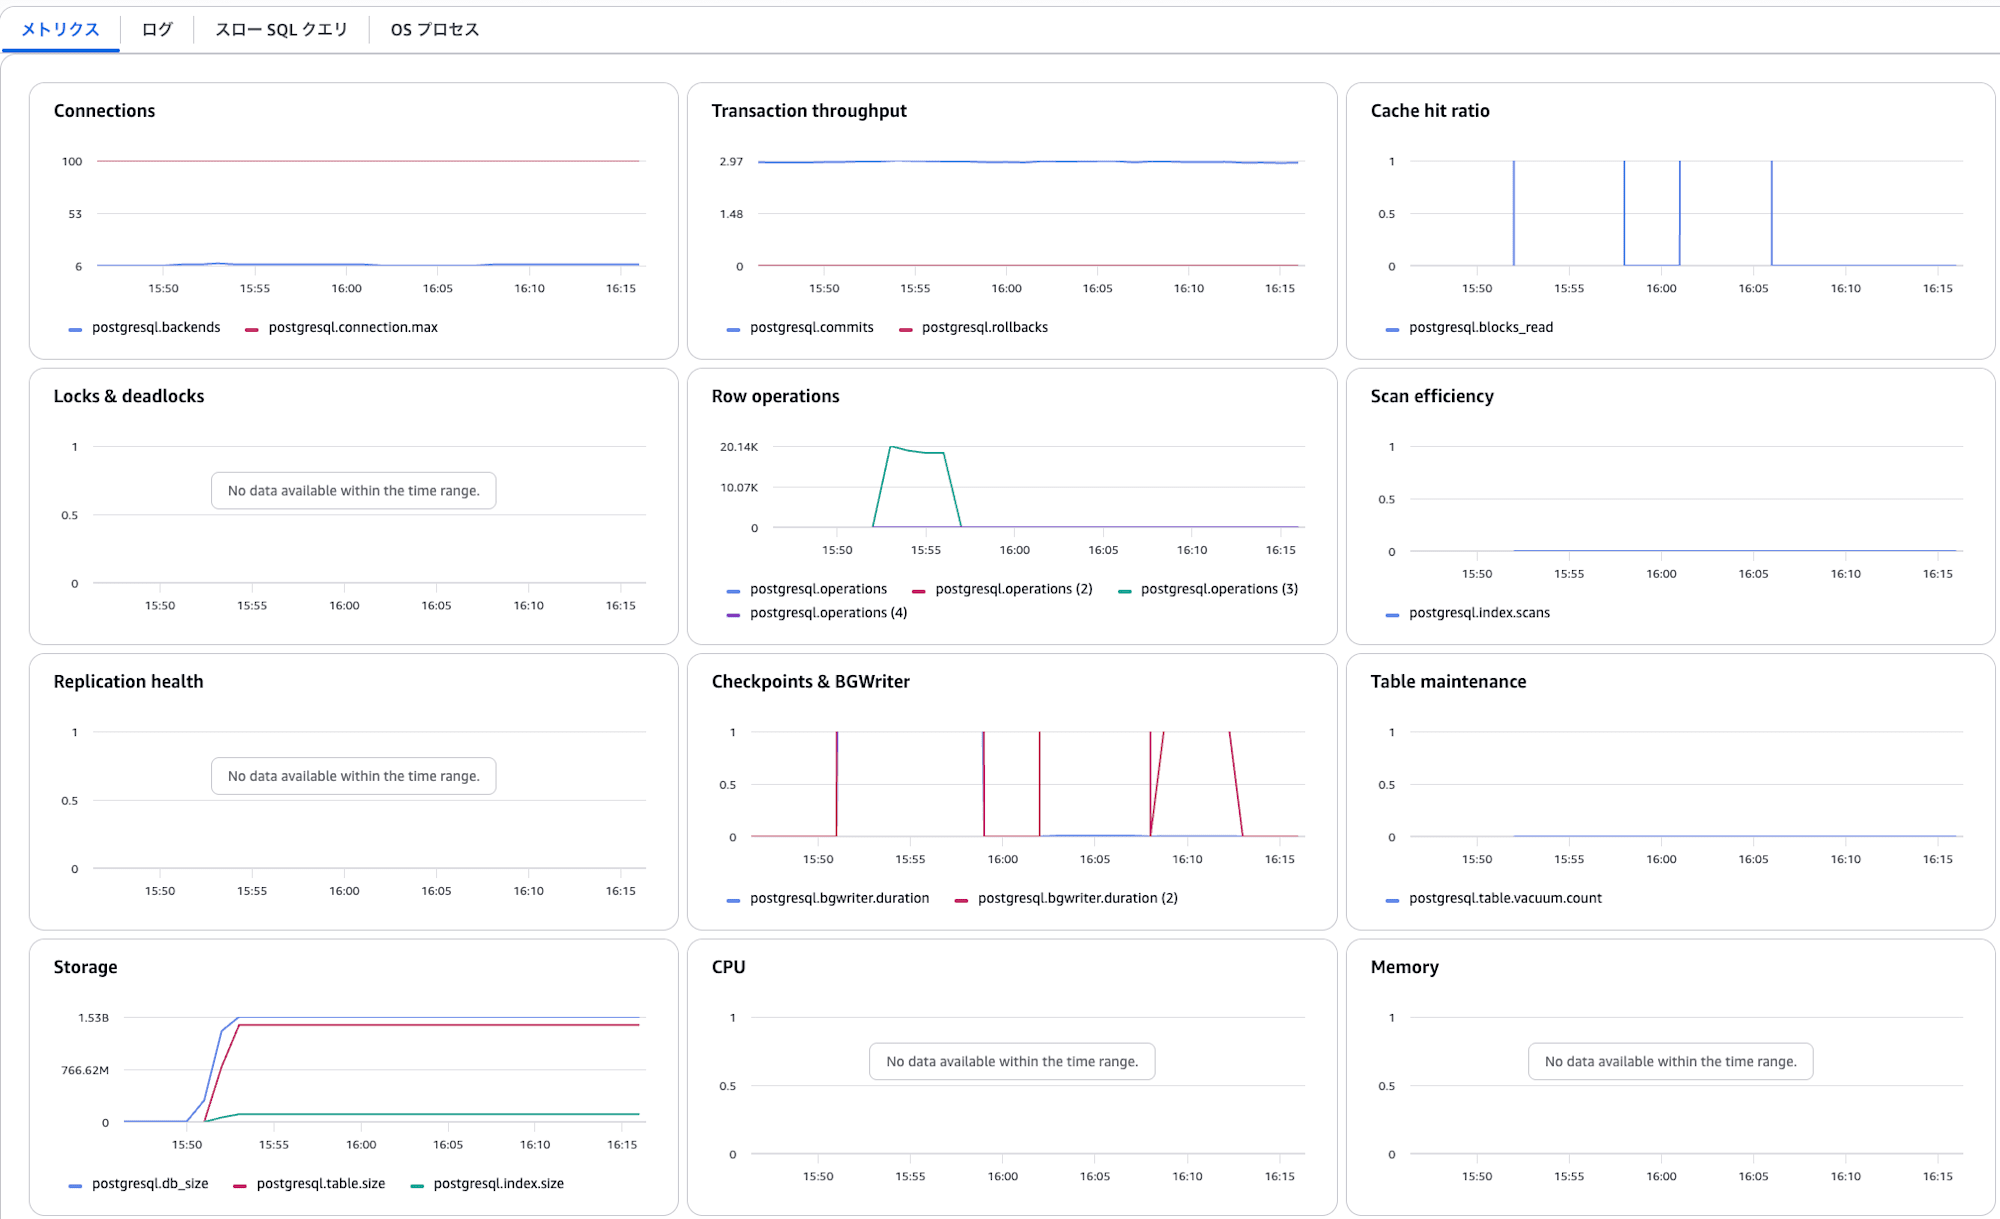
Task: Click the 766.62M axis label in Storage
Action: point(85,1070)
